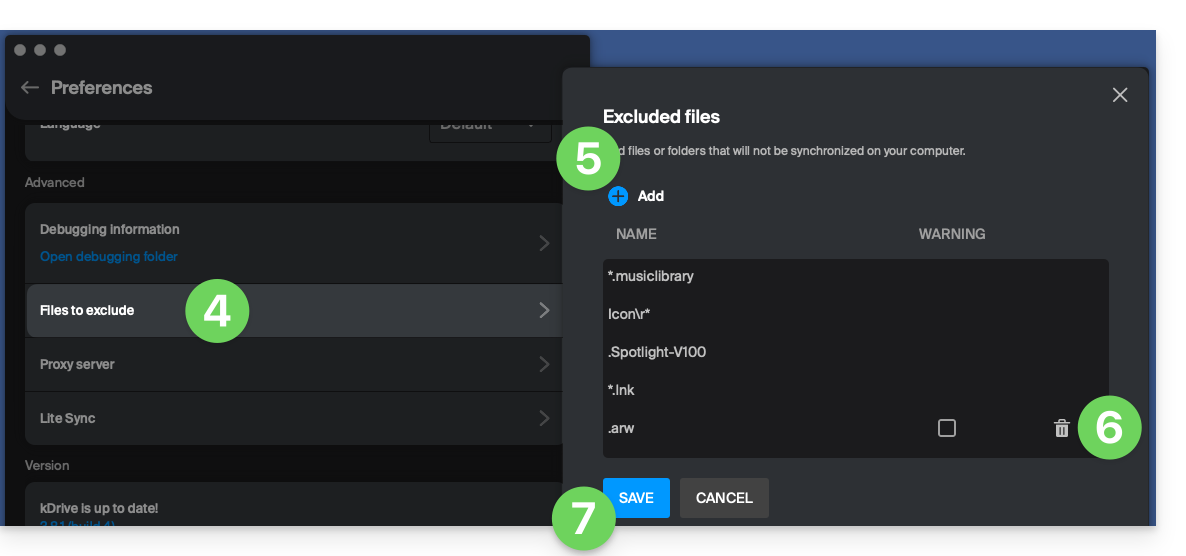1186x556 pixels.
Task: Delete the .arw entry with trash icon
Action: coord(1061,428)
